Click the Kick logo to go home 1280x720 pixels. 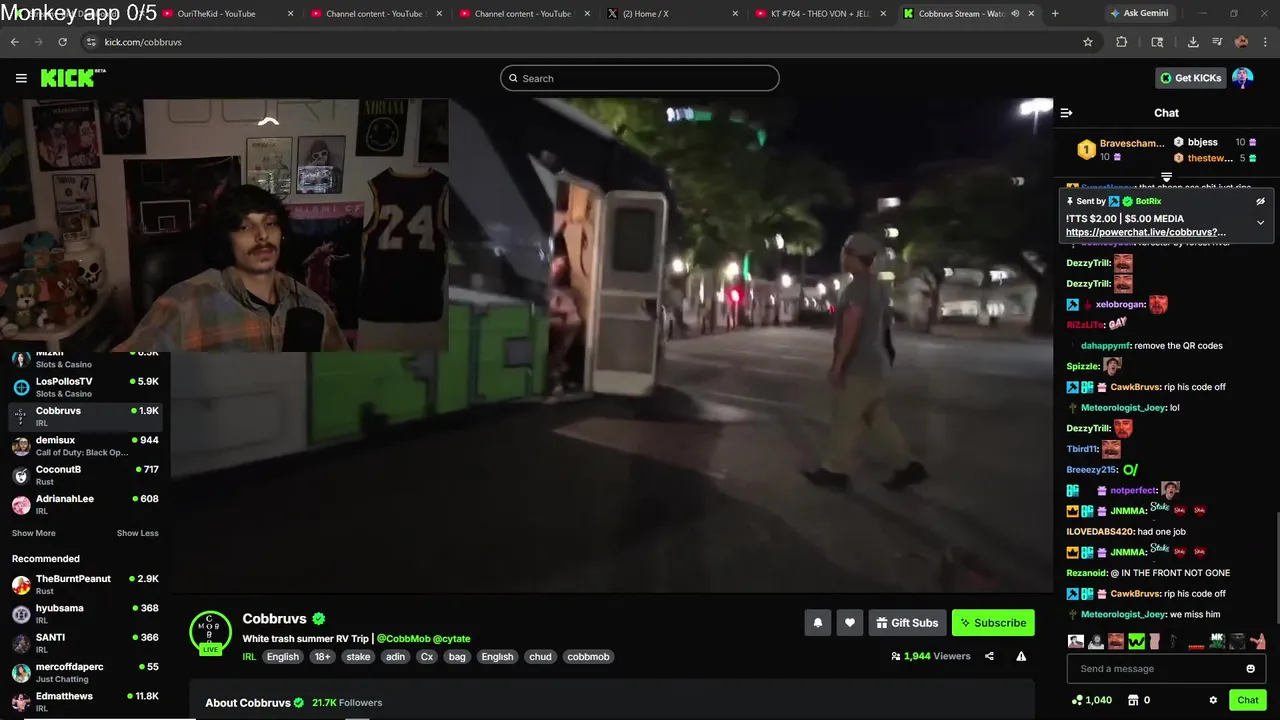(x=72, y=78)
